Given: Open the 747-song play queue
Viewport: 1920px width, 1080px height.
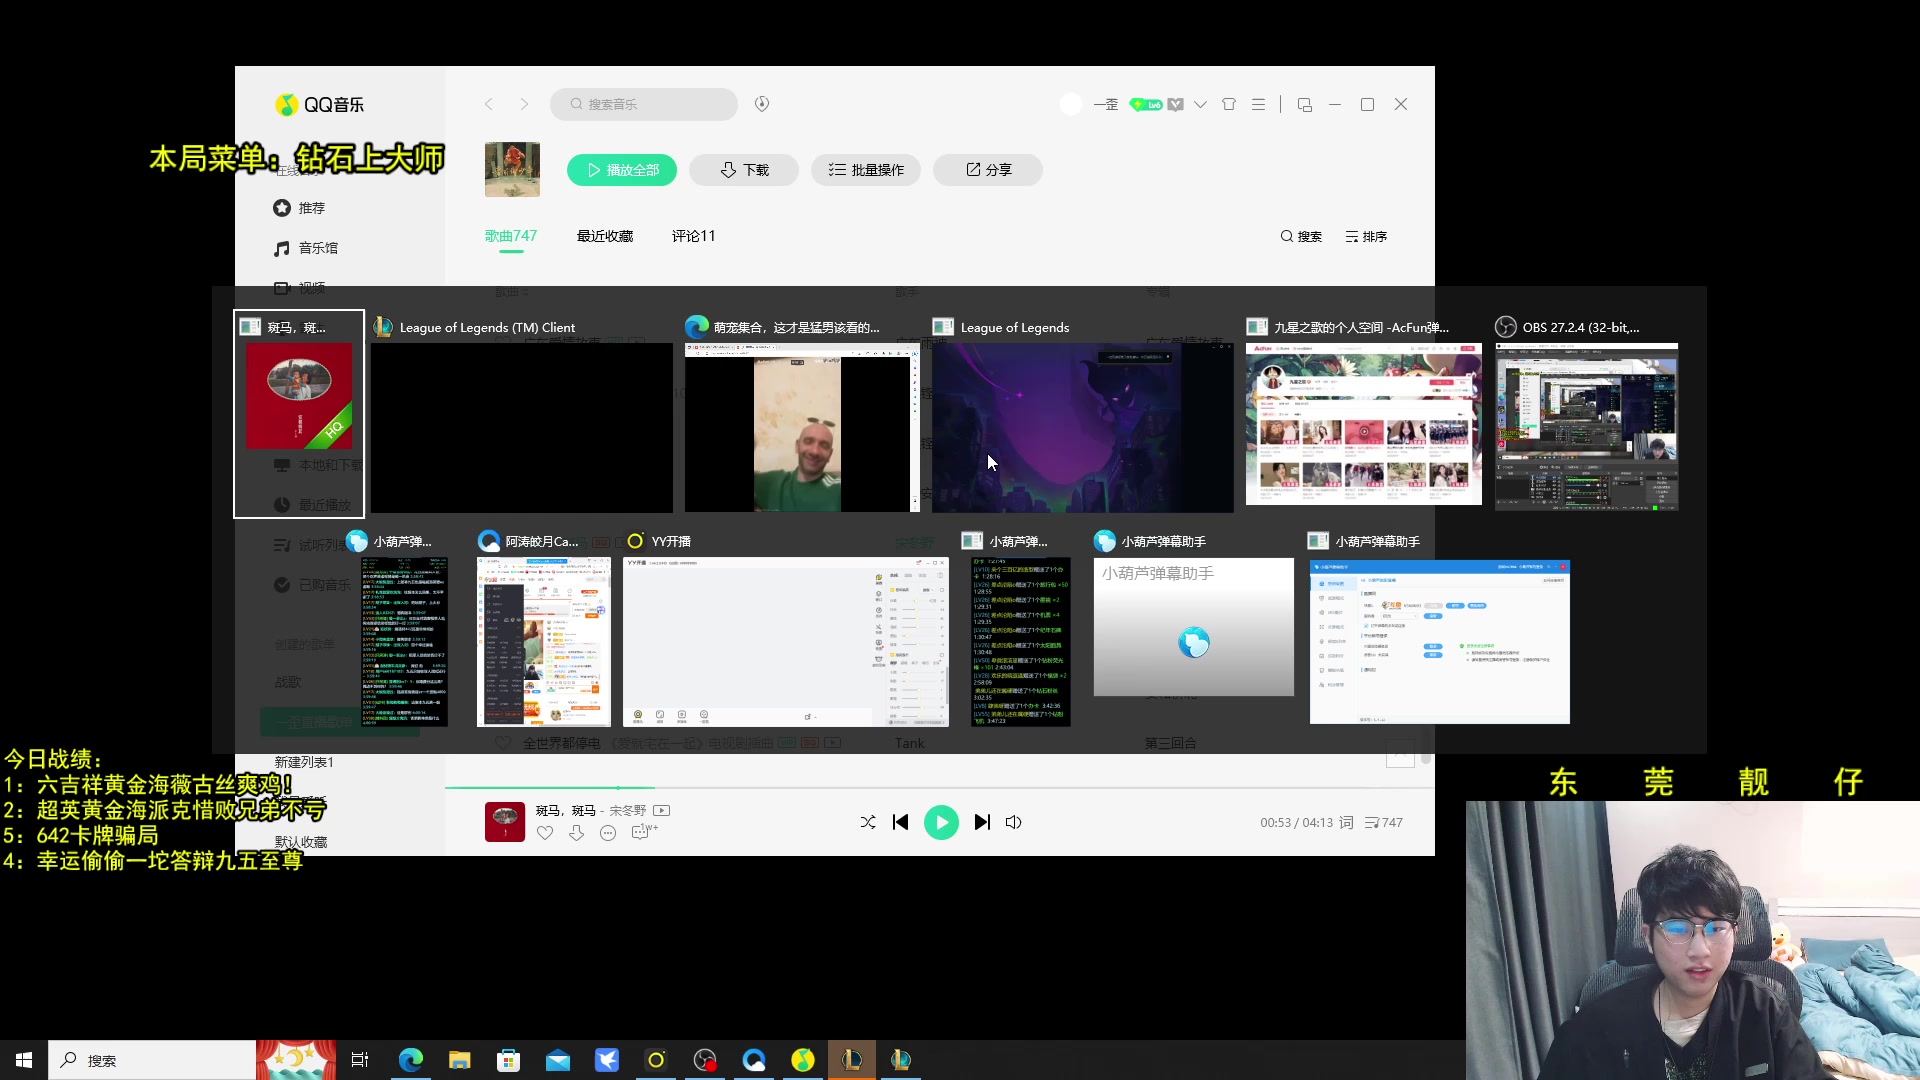Looking at the screenshot, I should coord(1384,822).
